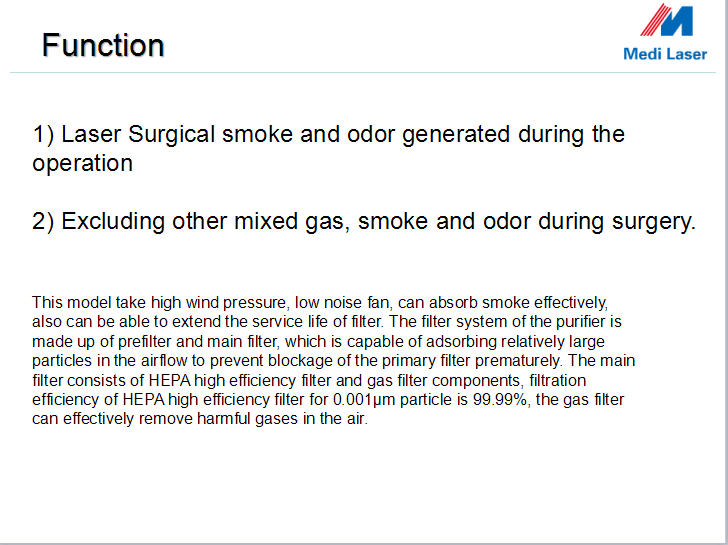Image resolution: width=728 pixels, height=545 pixels.
Task: Select the Function slide title
Action: (x=103, y=45)
